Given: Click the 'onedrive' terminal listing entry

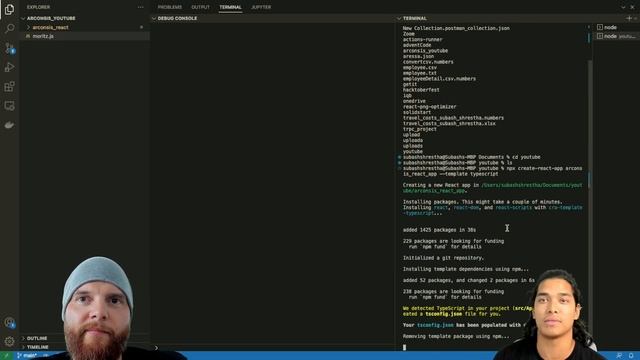Looking at the screenshot, I should pyautogui.click(x=414, y=101).
